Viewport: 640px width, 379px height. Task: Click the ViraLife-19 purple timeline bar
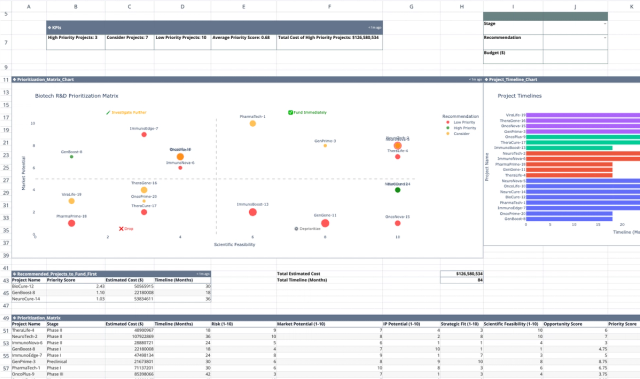[583, 115]
